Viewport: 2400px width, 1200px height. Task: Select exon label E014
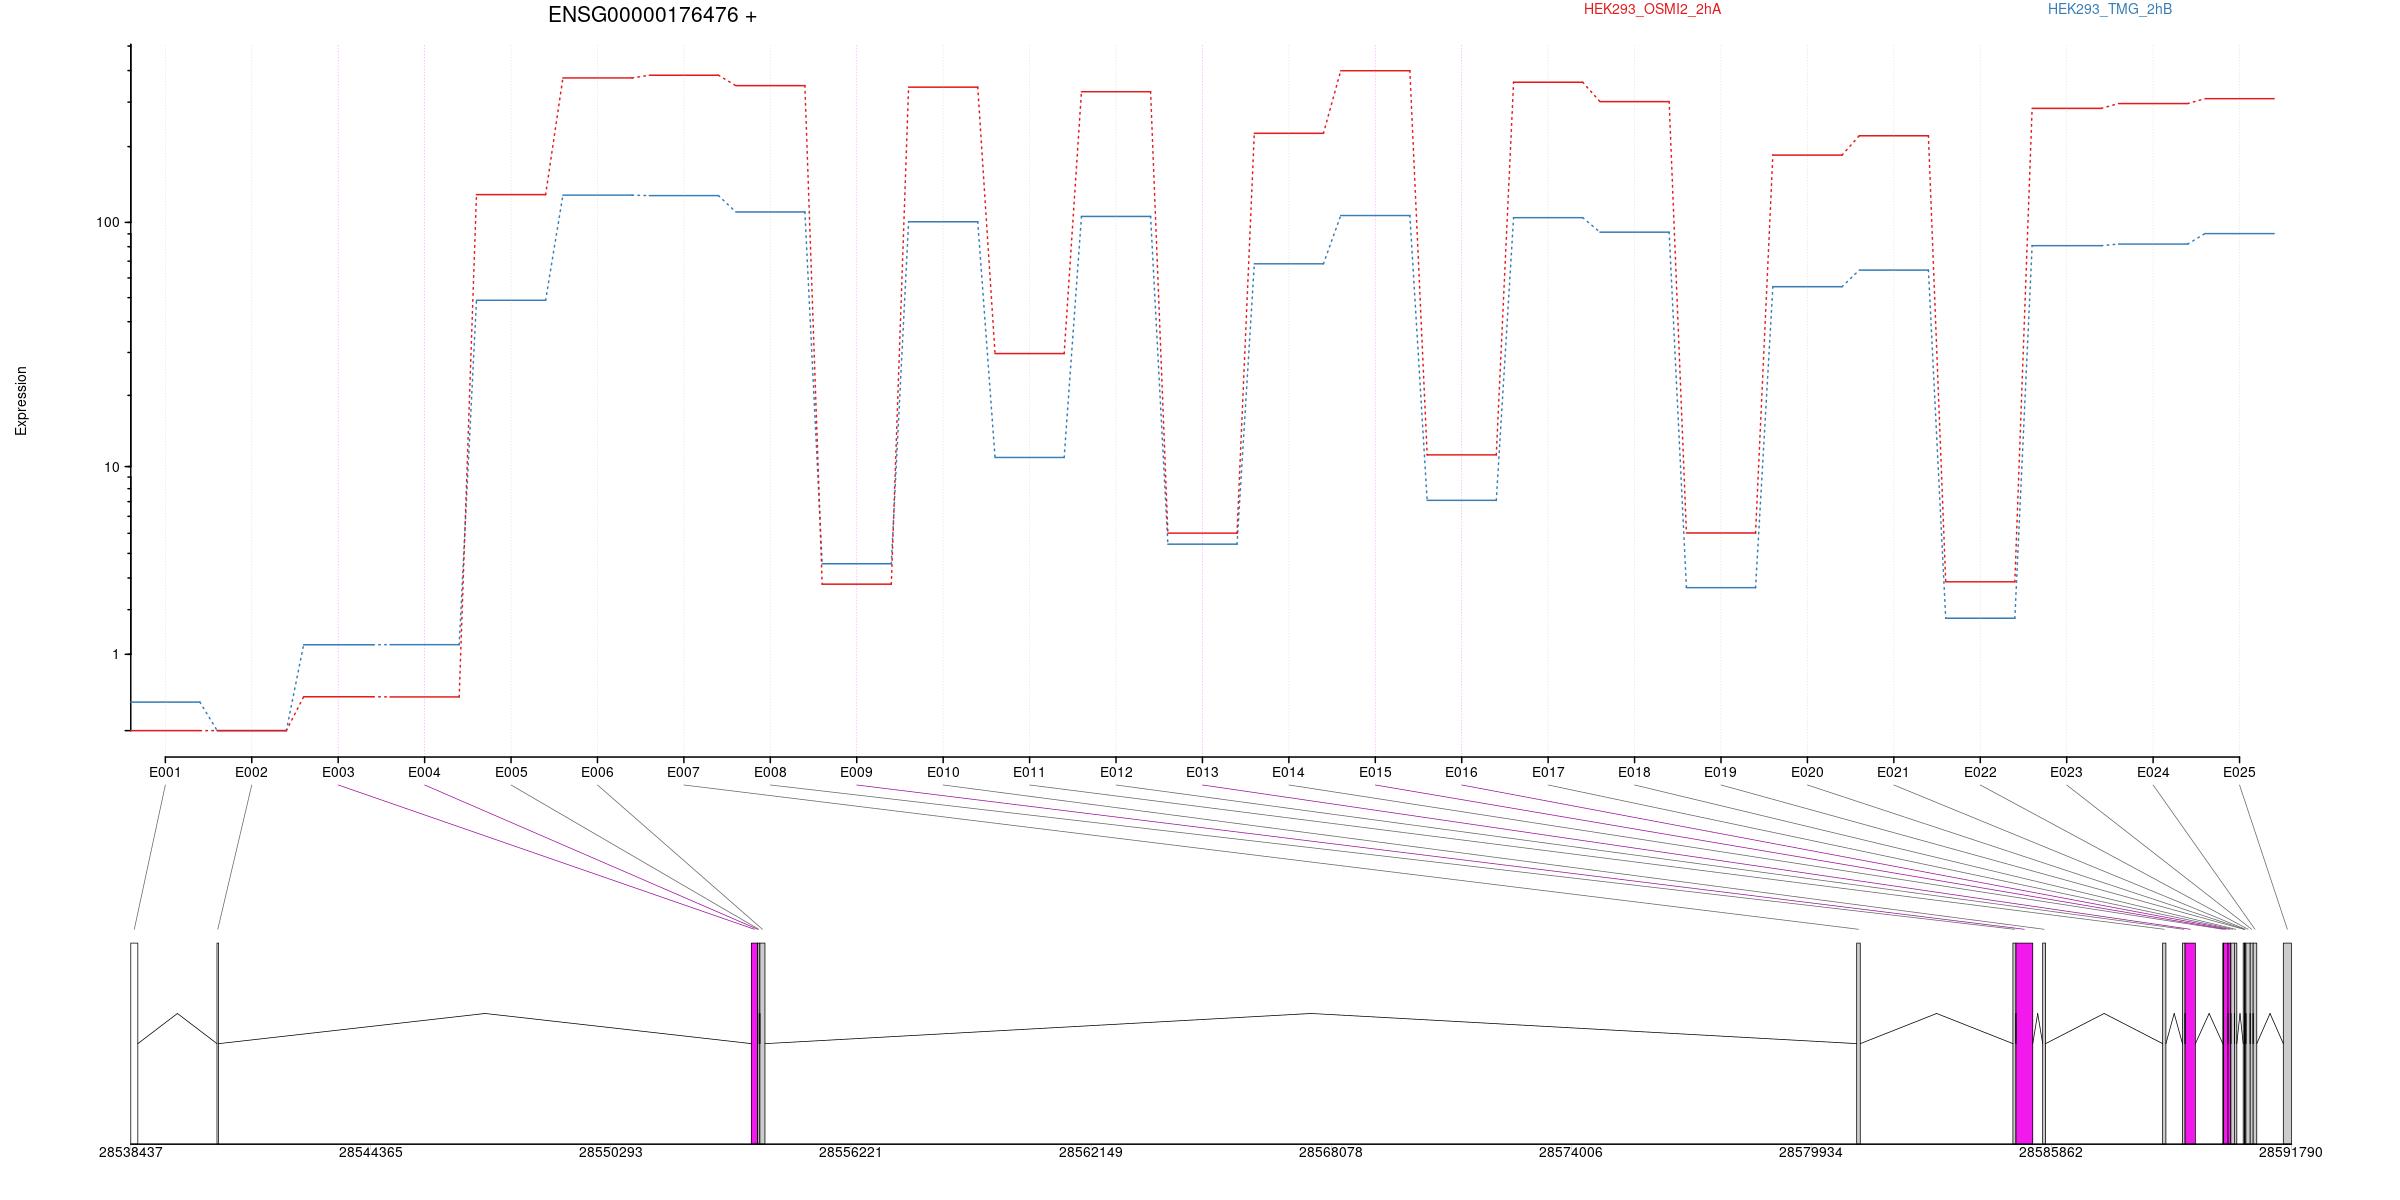click(x=1288, y=772)
